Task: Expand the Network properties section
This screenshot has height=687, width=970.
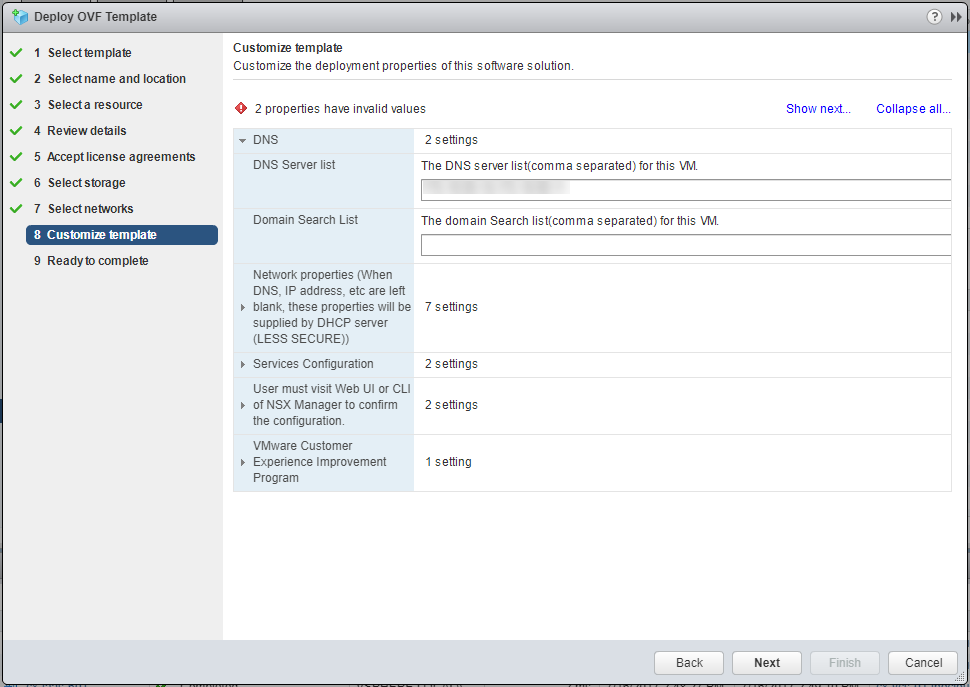Action: [243, 307]
